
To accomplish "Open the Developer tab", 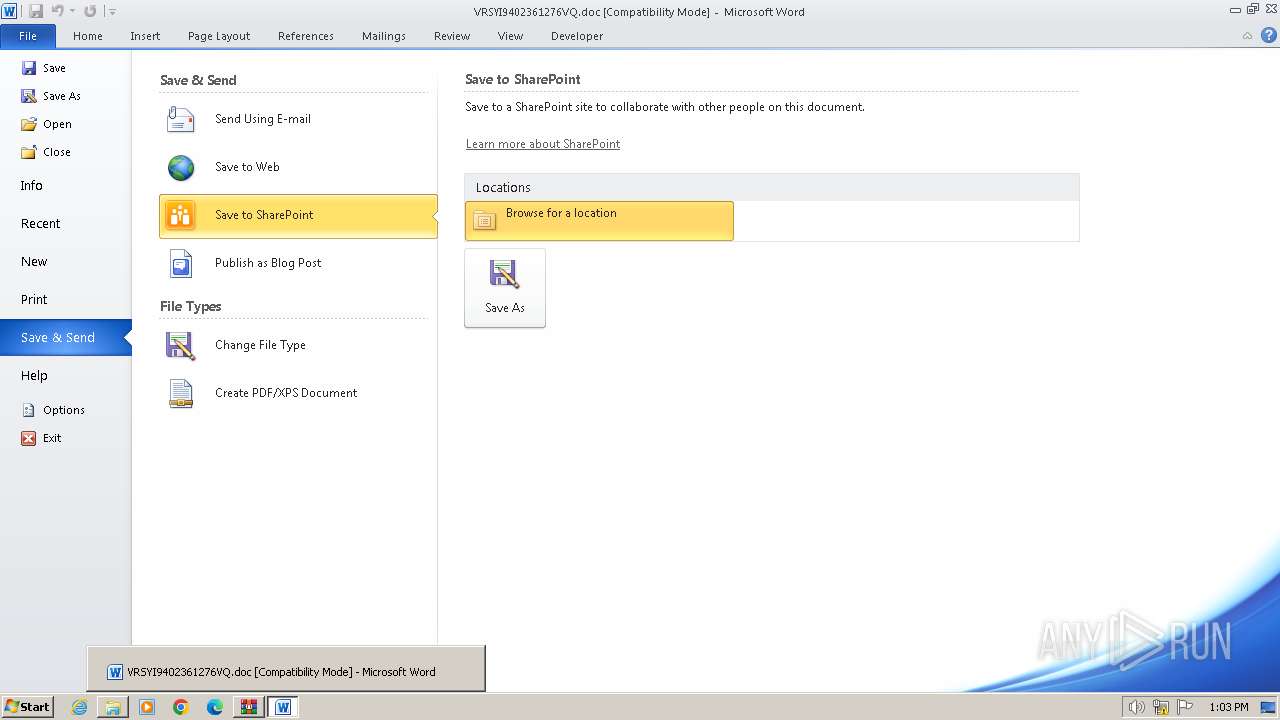I will [577, 36].
